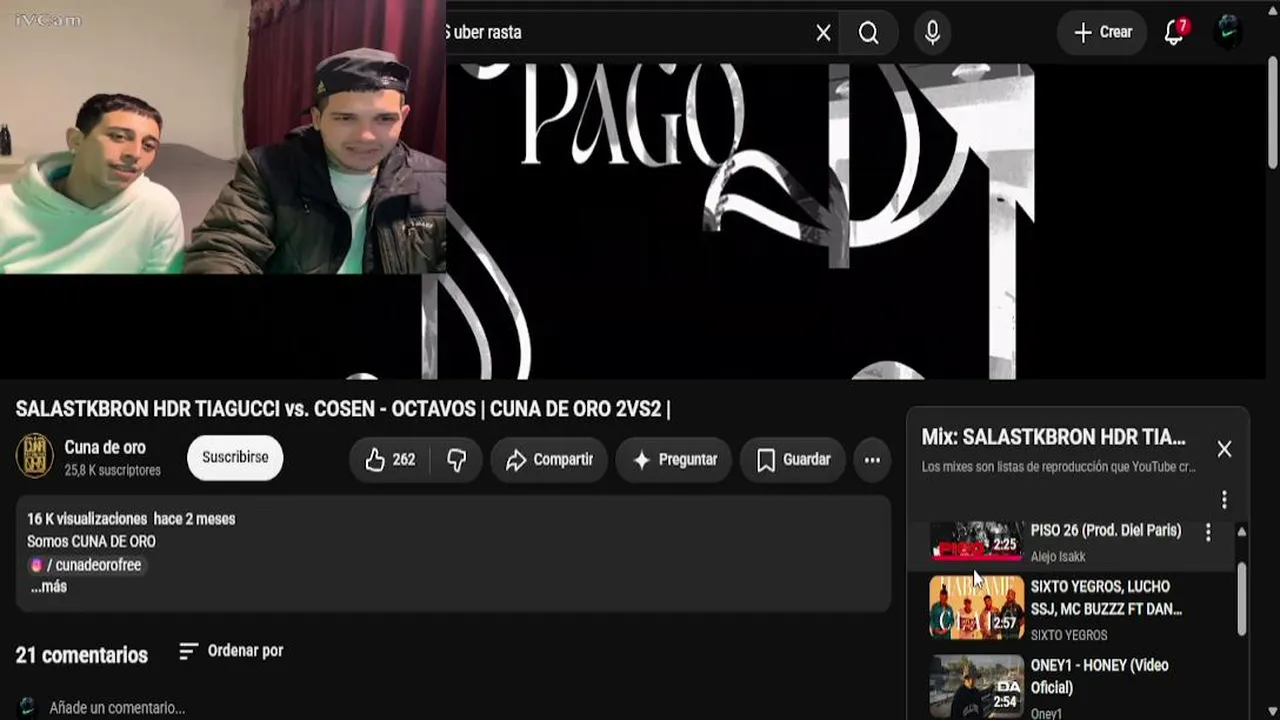Open the notifications bell
Image resolution: width=1280 pixels, height=720 pixels.
pos(1175,33)
